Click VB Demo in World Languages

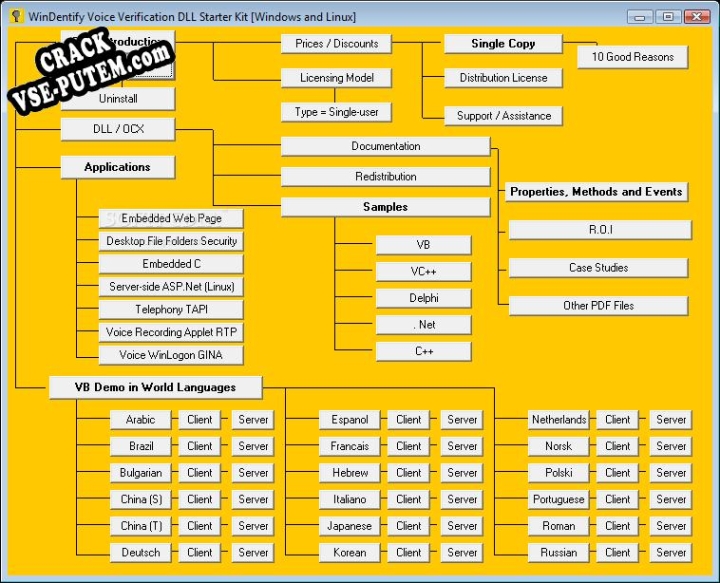(156, 387)
